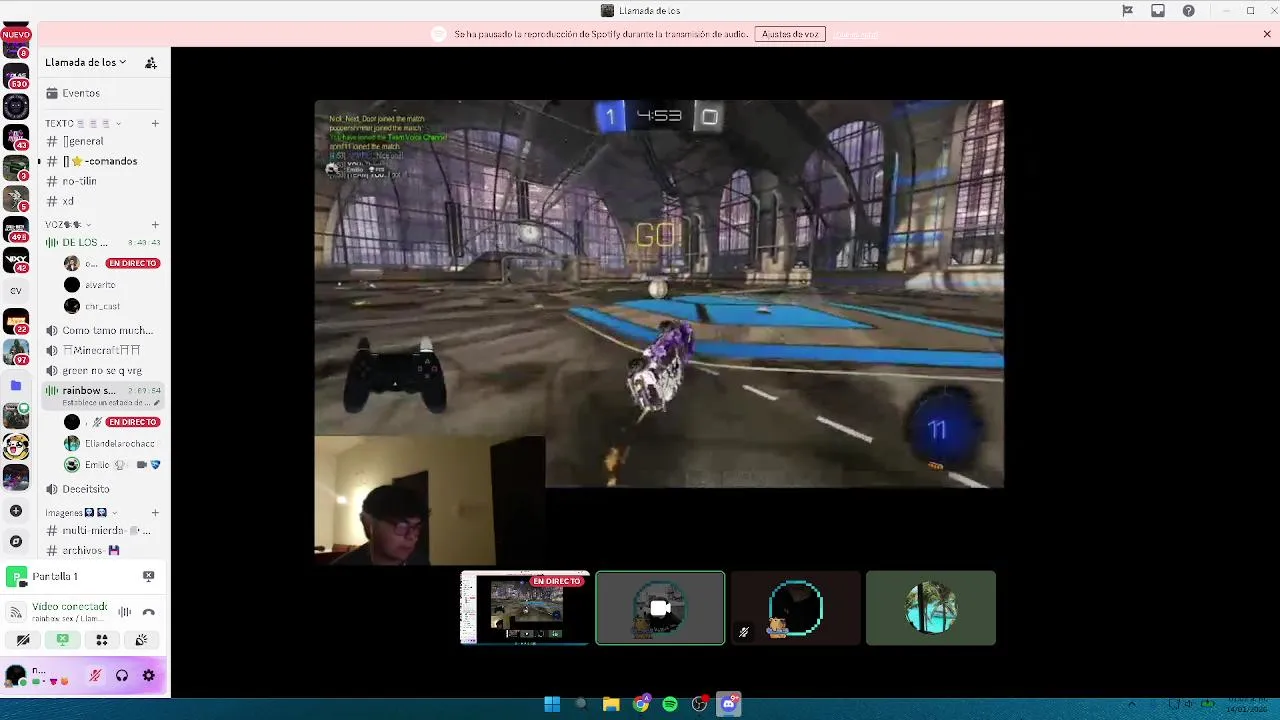Collapse the TEXTO category

tap(83, 124)
